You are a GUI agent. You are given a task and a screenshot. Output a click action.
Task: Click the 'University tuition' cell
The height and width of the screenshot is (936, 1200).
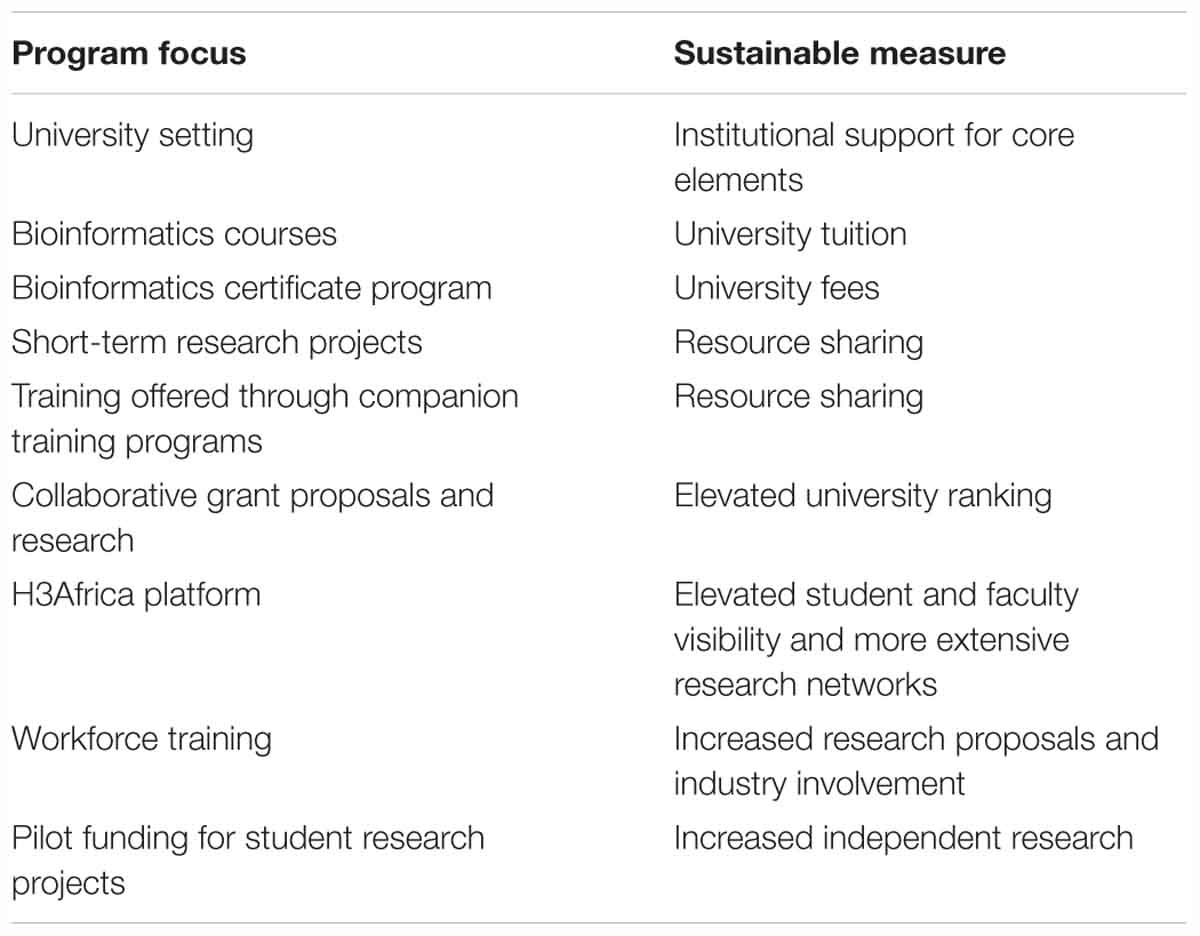pos(790,234)
